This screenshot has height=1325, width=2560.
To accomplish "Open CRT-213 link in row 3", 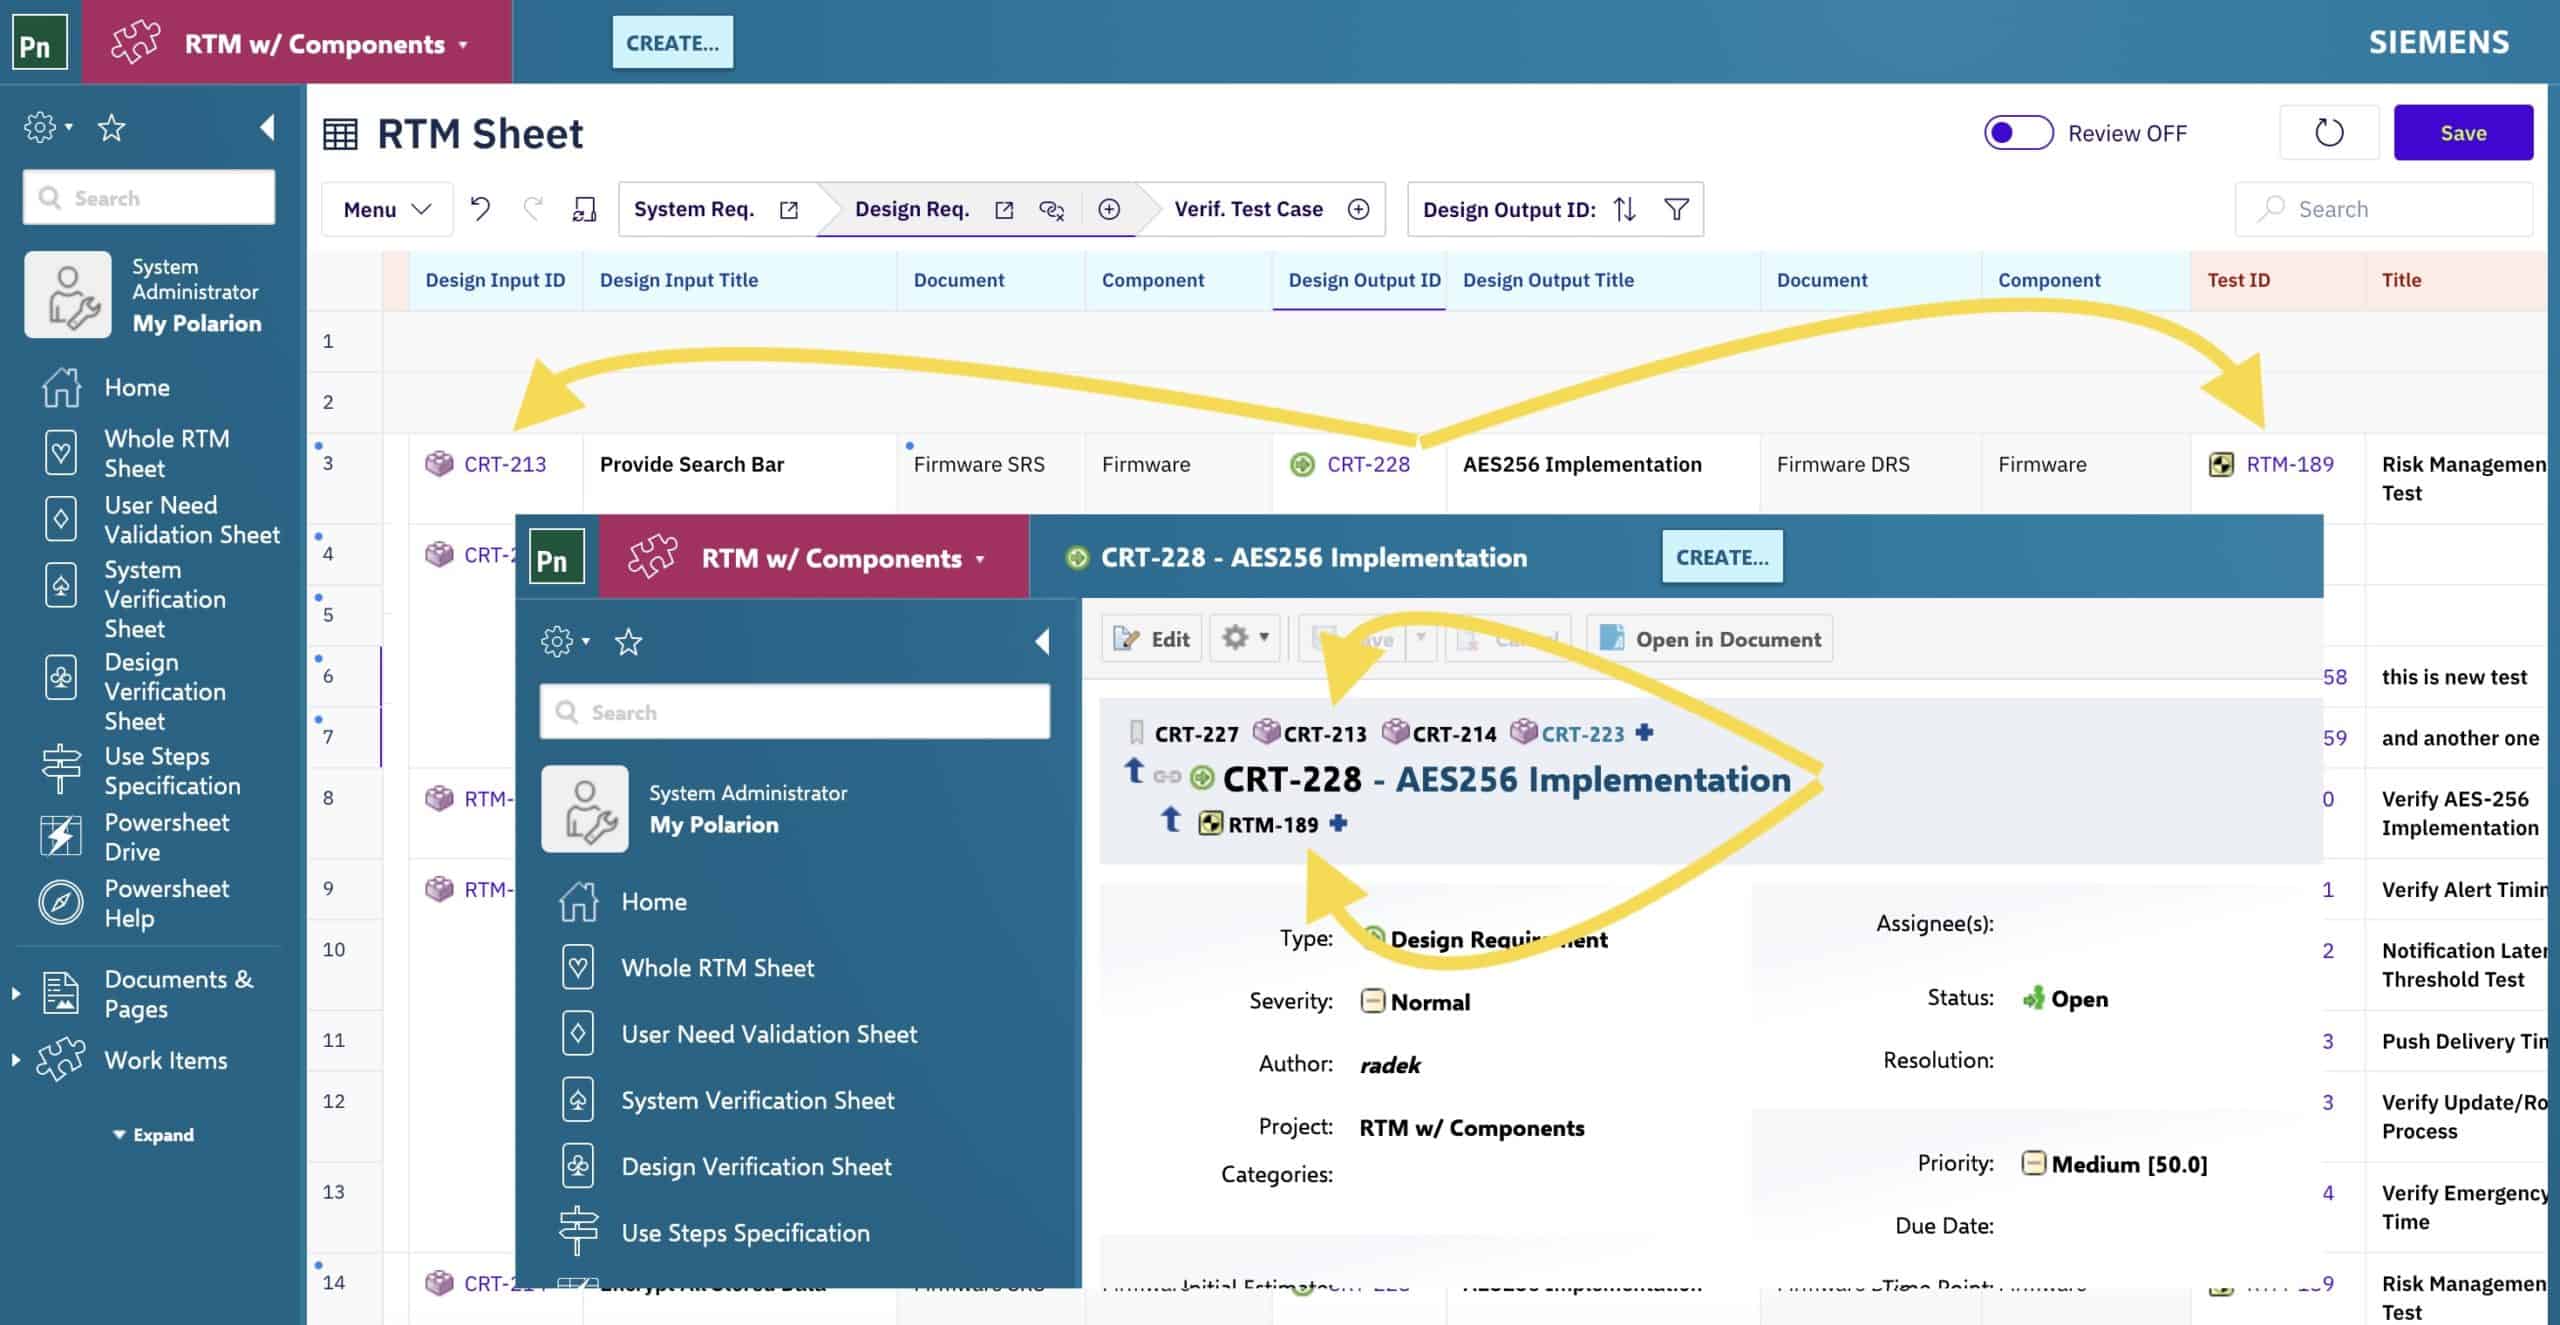I will pyautogui.click(x=505, y=464).
